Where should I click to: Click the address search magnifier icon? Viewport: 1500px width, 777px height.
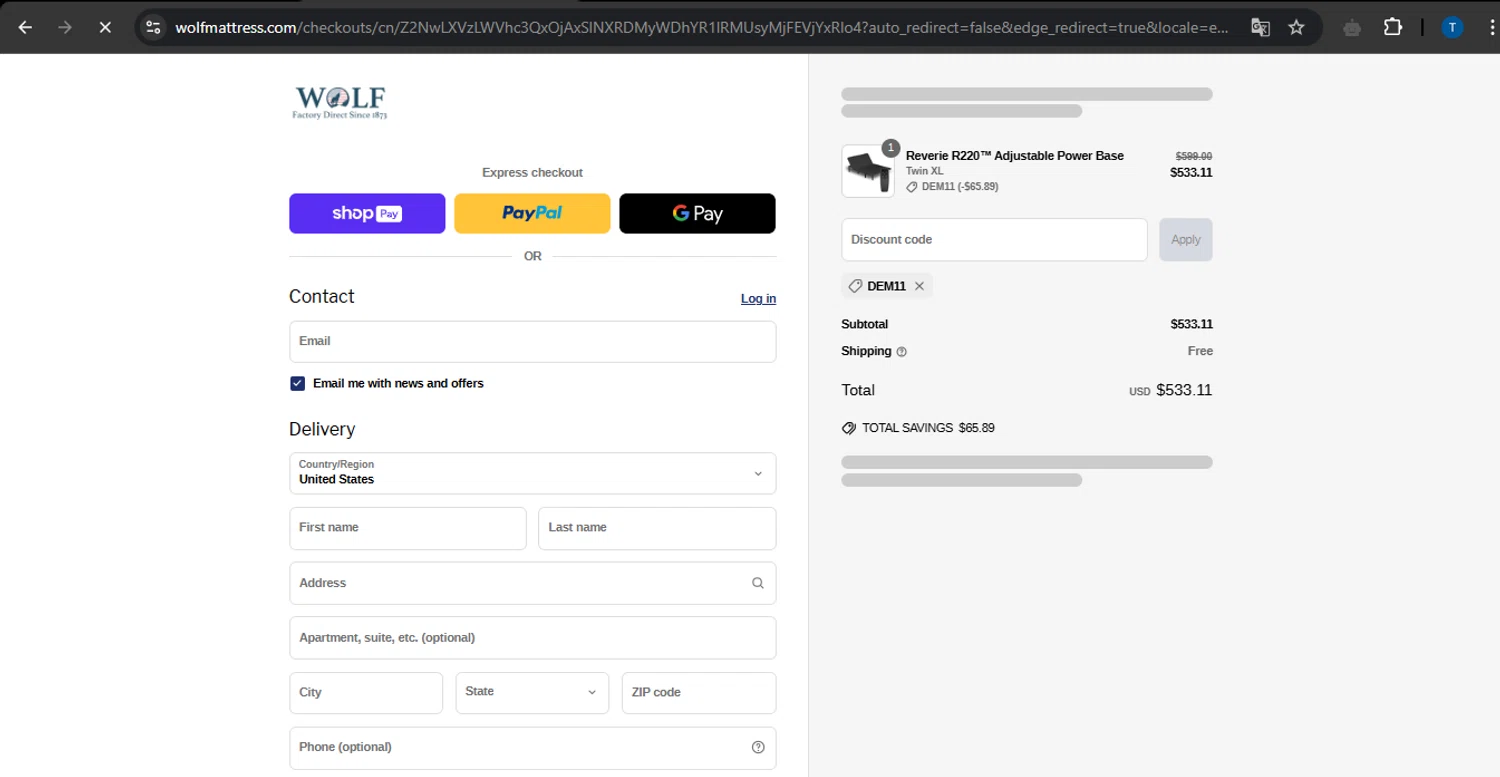[758, 583]
